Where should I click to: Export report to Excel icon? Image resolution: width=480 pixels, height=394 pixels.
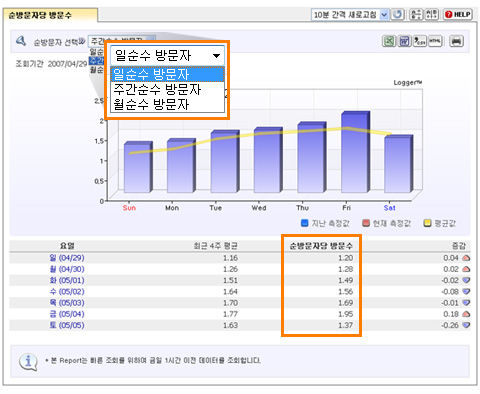(389, 41)
